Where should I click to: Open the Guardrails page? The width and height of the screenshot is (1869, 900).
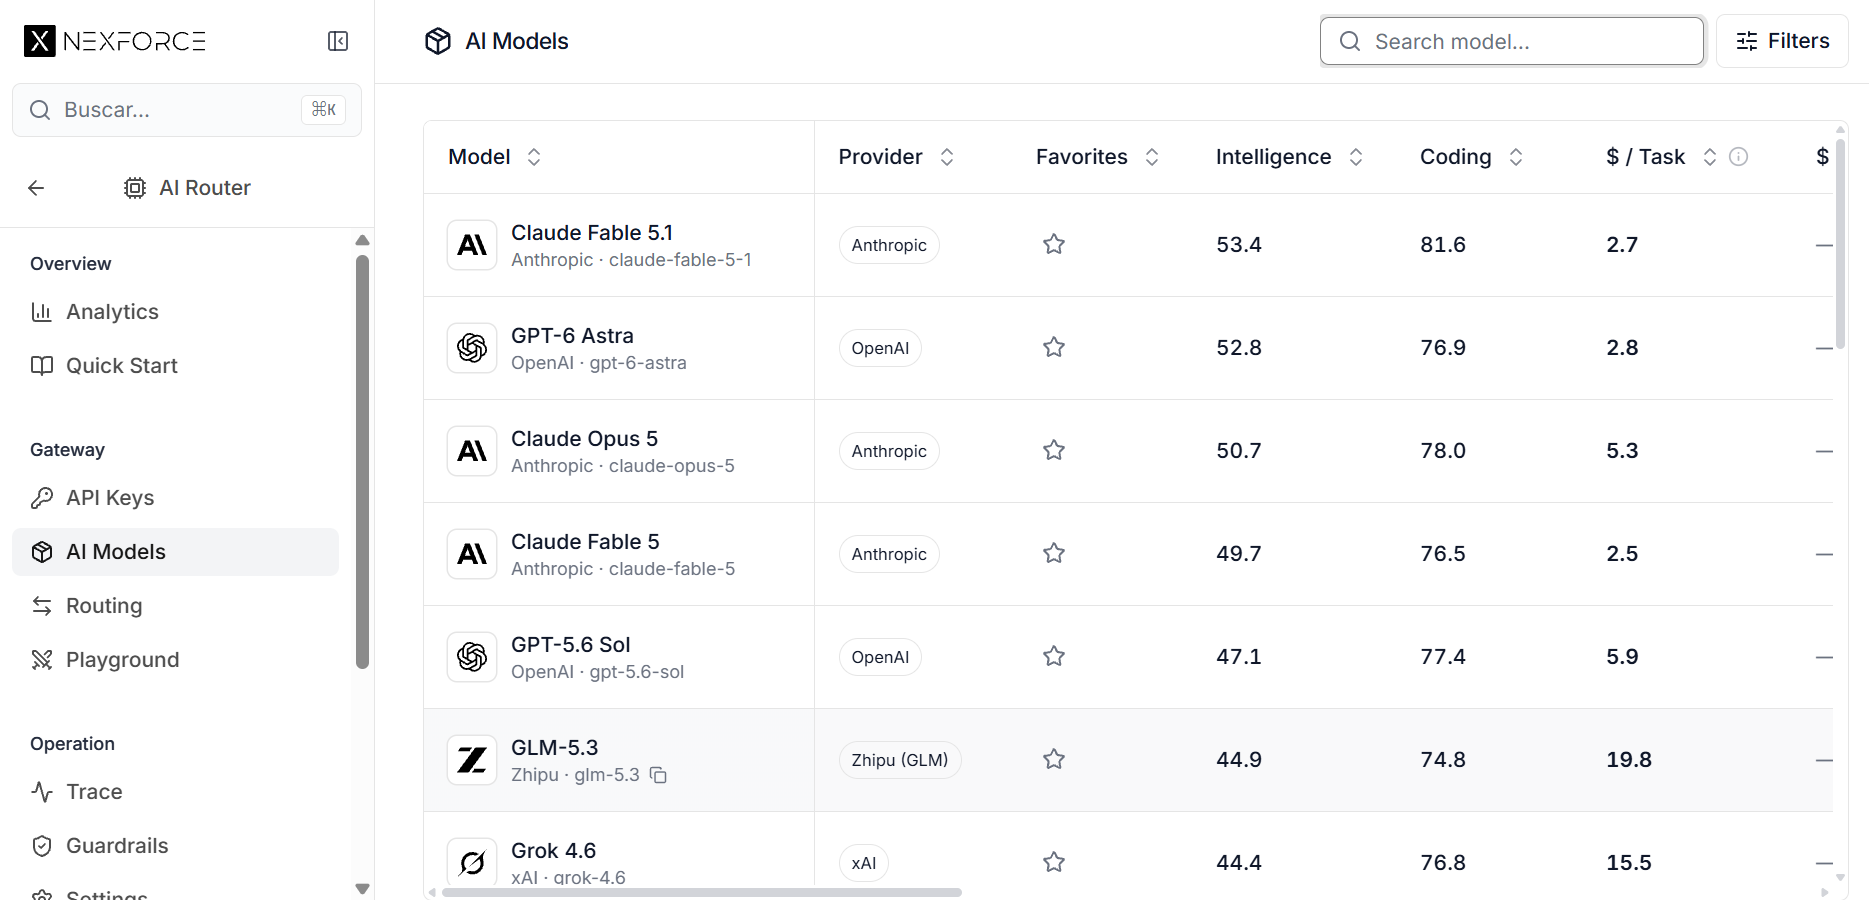pyautogui.click(x=175, y=846)
